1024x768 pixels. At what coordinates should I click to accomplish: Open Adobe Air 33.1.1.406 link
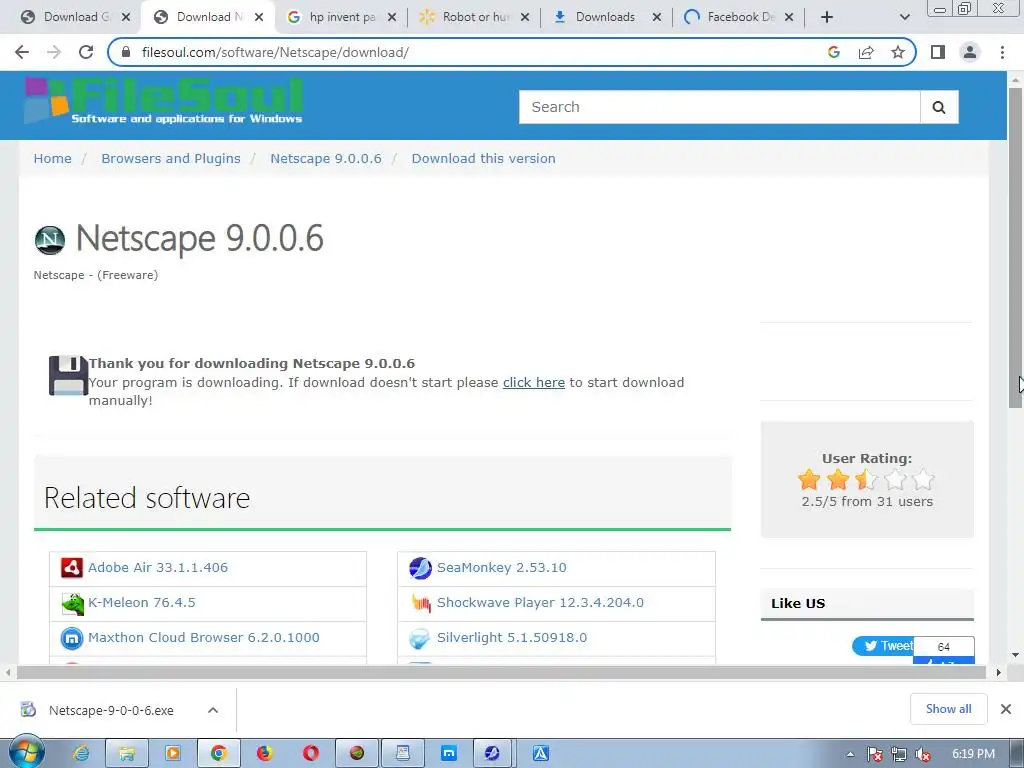coord(158,568)
